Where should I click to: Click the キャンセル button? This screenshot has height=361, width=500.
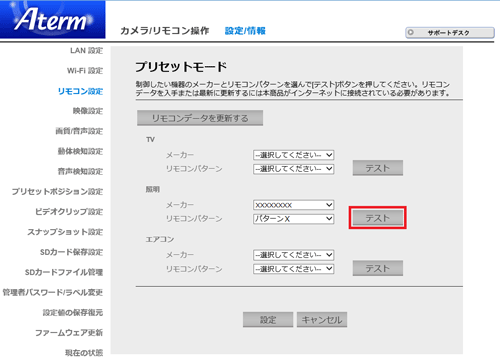tap(322, 320)
